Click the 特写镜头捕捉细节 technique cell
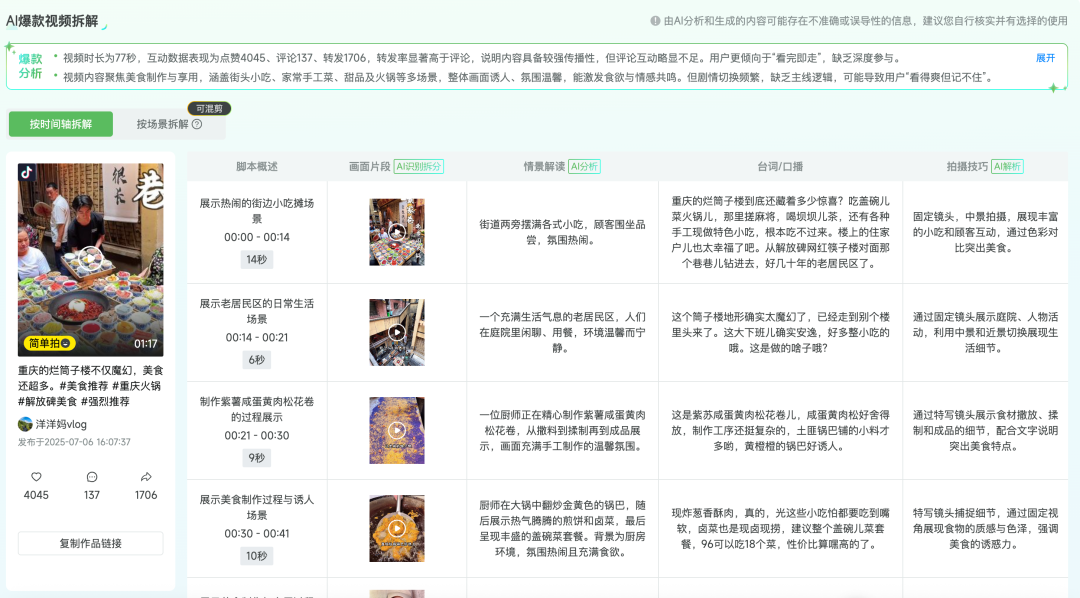1080x598 pixels. point(986,528)
